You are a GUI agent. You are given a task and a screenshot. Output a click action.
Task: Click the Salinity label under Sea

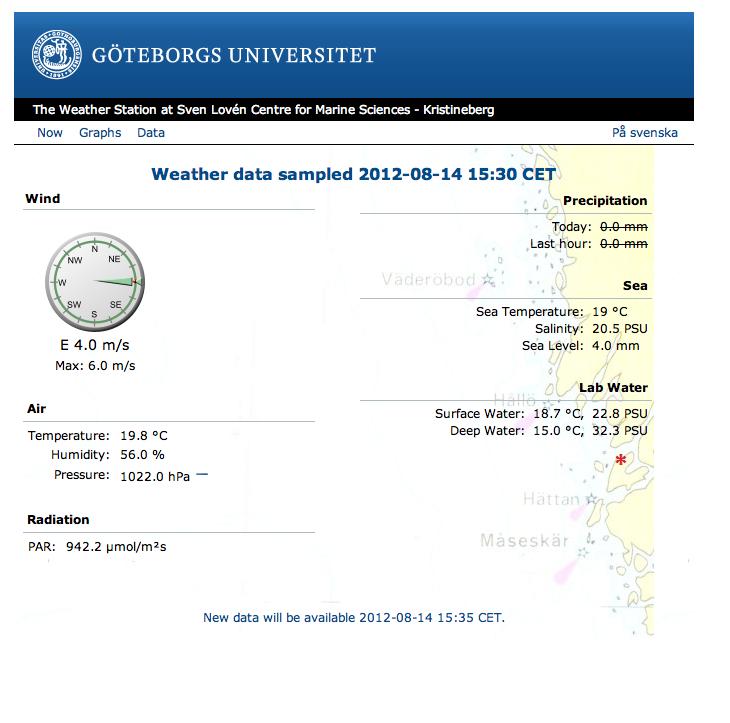tap(559, 329)
